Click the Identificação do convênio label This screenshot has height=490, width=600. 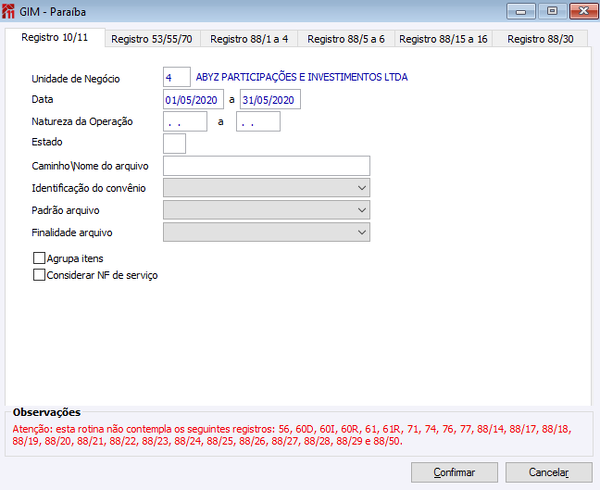(x=89, y=188)
